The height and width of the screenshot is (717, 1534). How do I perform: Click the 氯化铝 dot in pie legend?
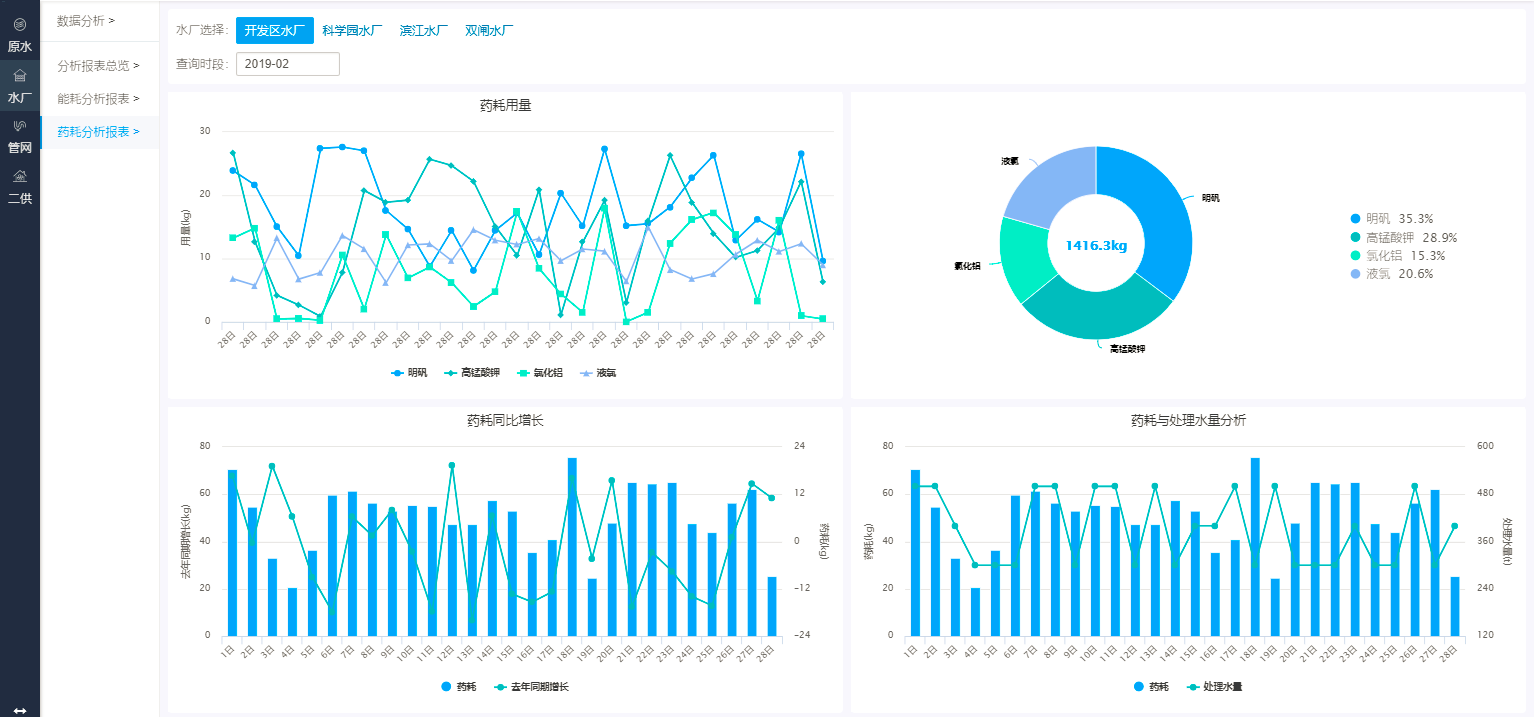[1355, 256]
